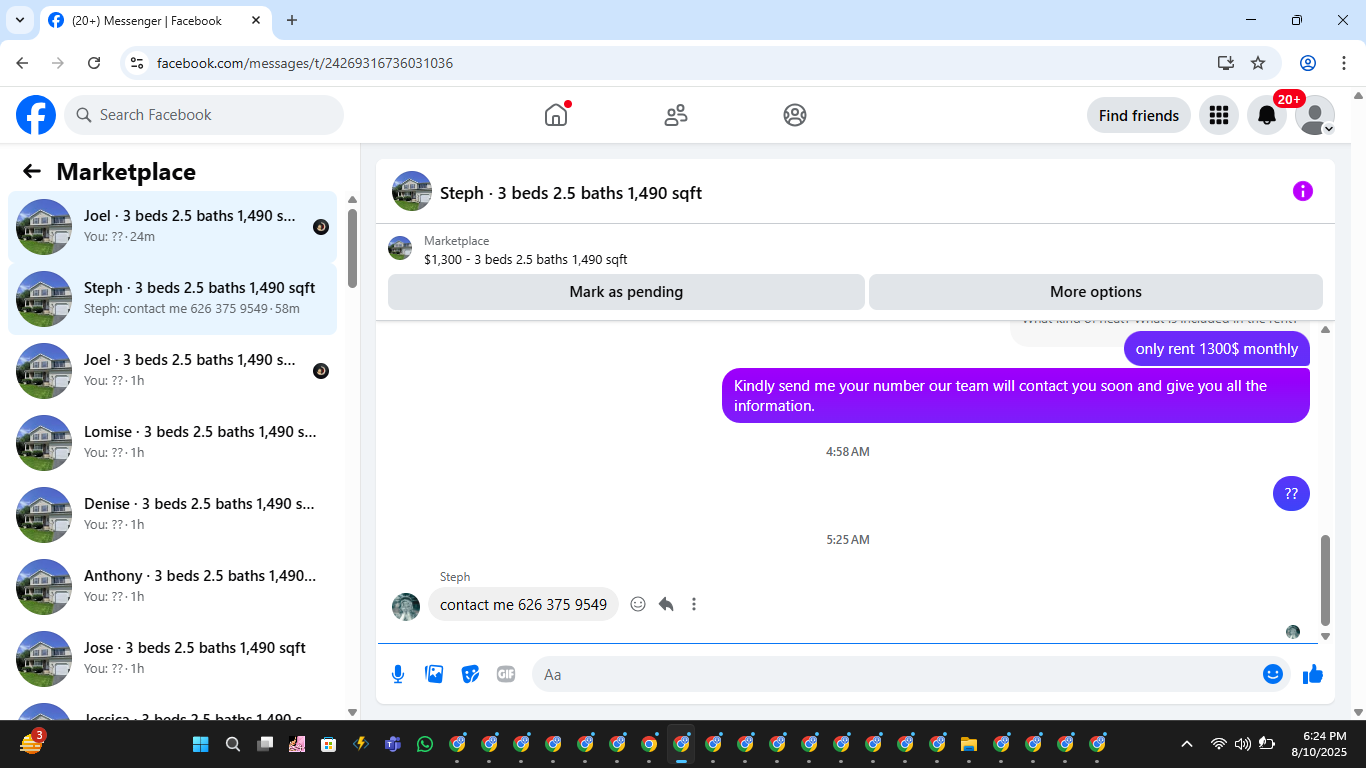Select the 'only rent 1300$ monthly' message

[1216, 349]
